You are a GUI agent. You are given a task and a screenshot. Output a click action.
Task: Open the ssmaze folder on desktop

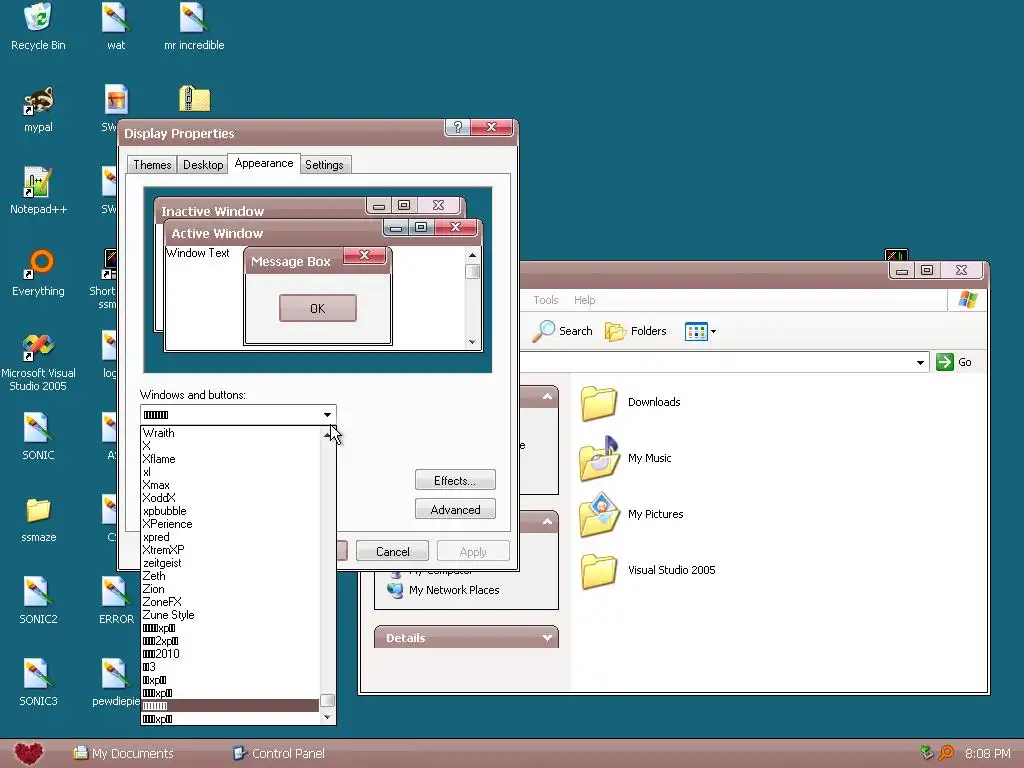coord(38,519)
